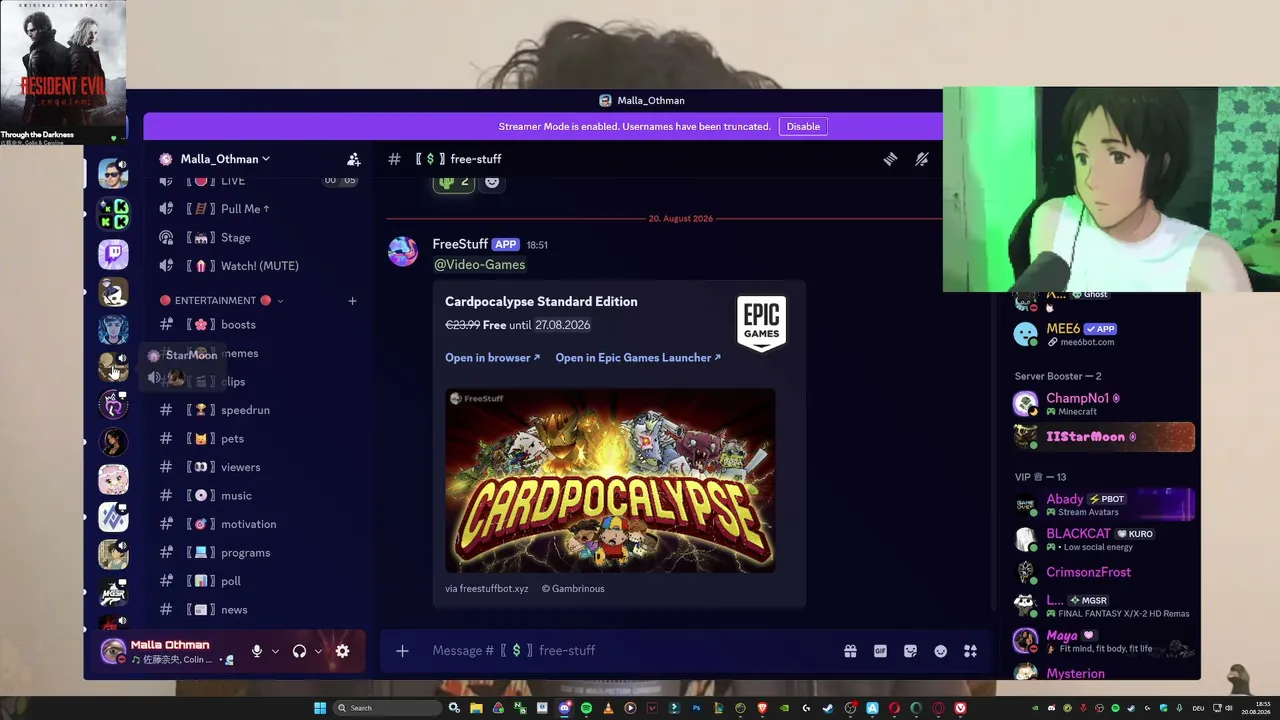Toggle the headphones deafen button
Screen dimensions: 1280x720
coord(299,651)
